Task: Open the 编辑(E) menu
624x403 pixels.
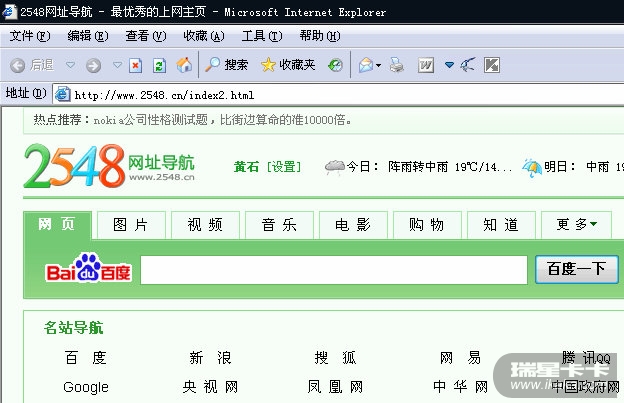Action: pos(88,36)
